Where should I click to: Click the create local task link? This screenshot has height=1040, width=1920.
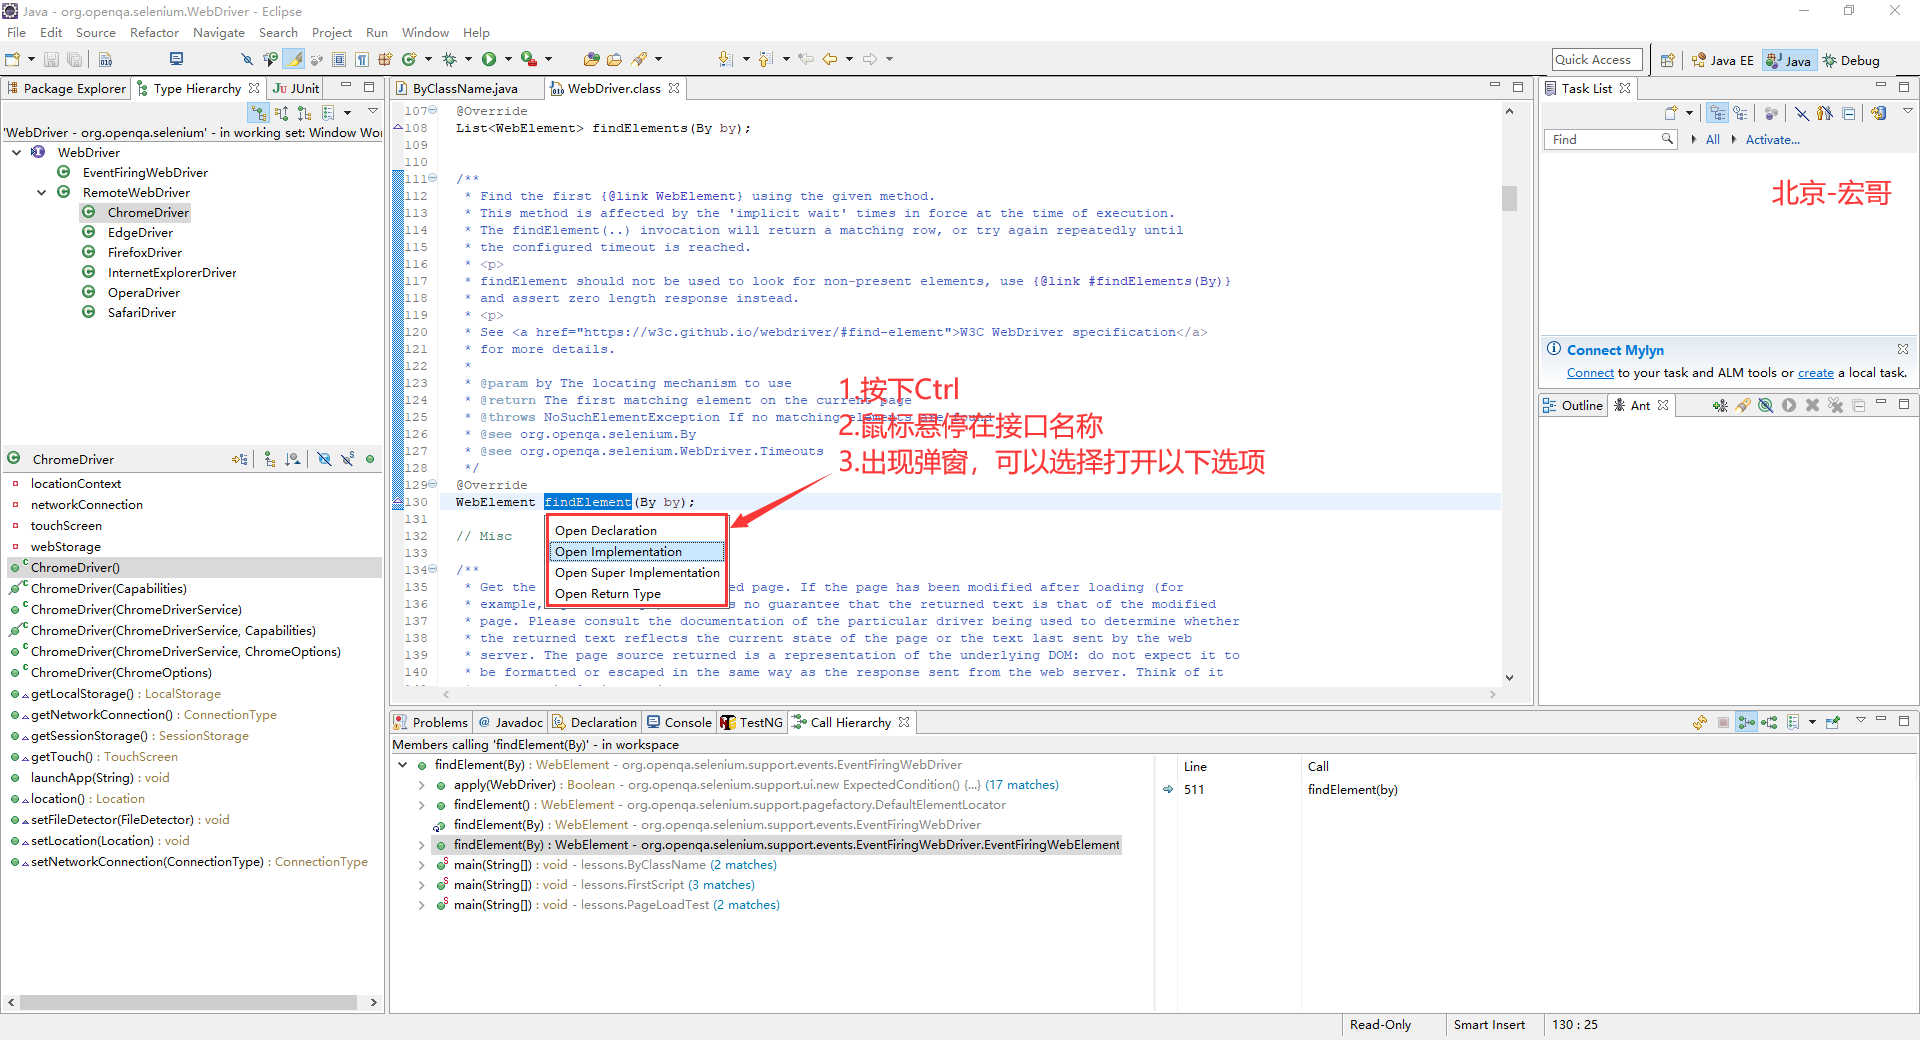pyautogui.click(x=1815, y=373)
